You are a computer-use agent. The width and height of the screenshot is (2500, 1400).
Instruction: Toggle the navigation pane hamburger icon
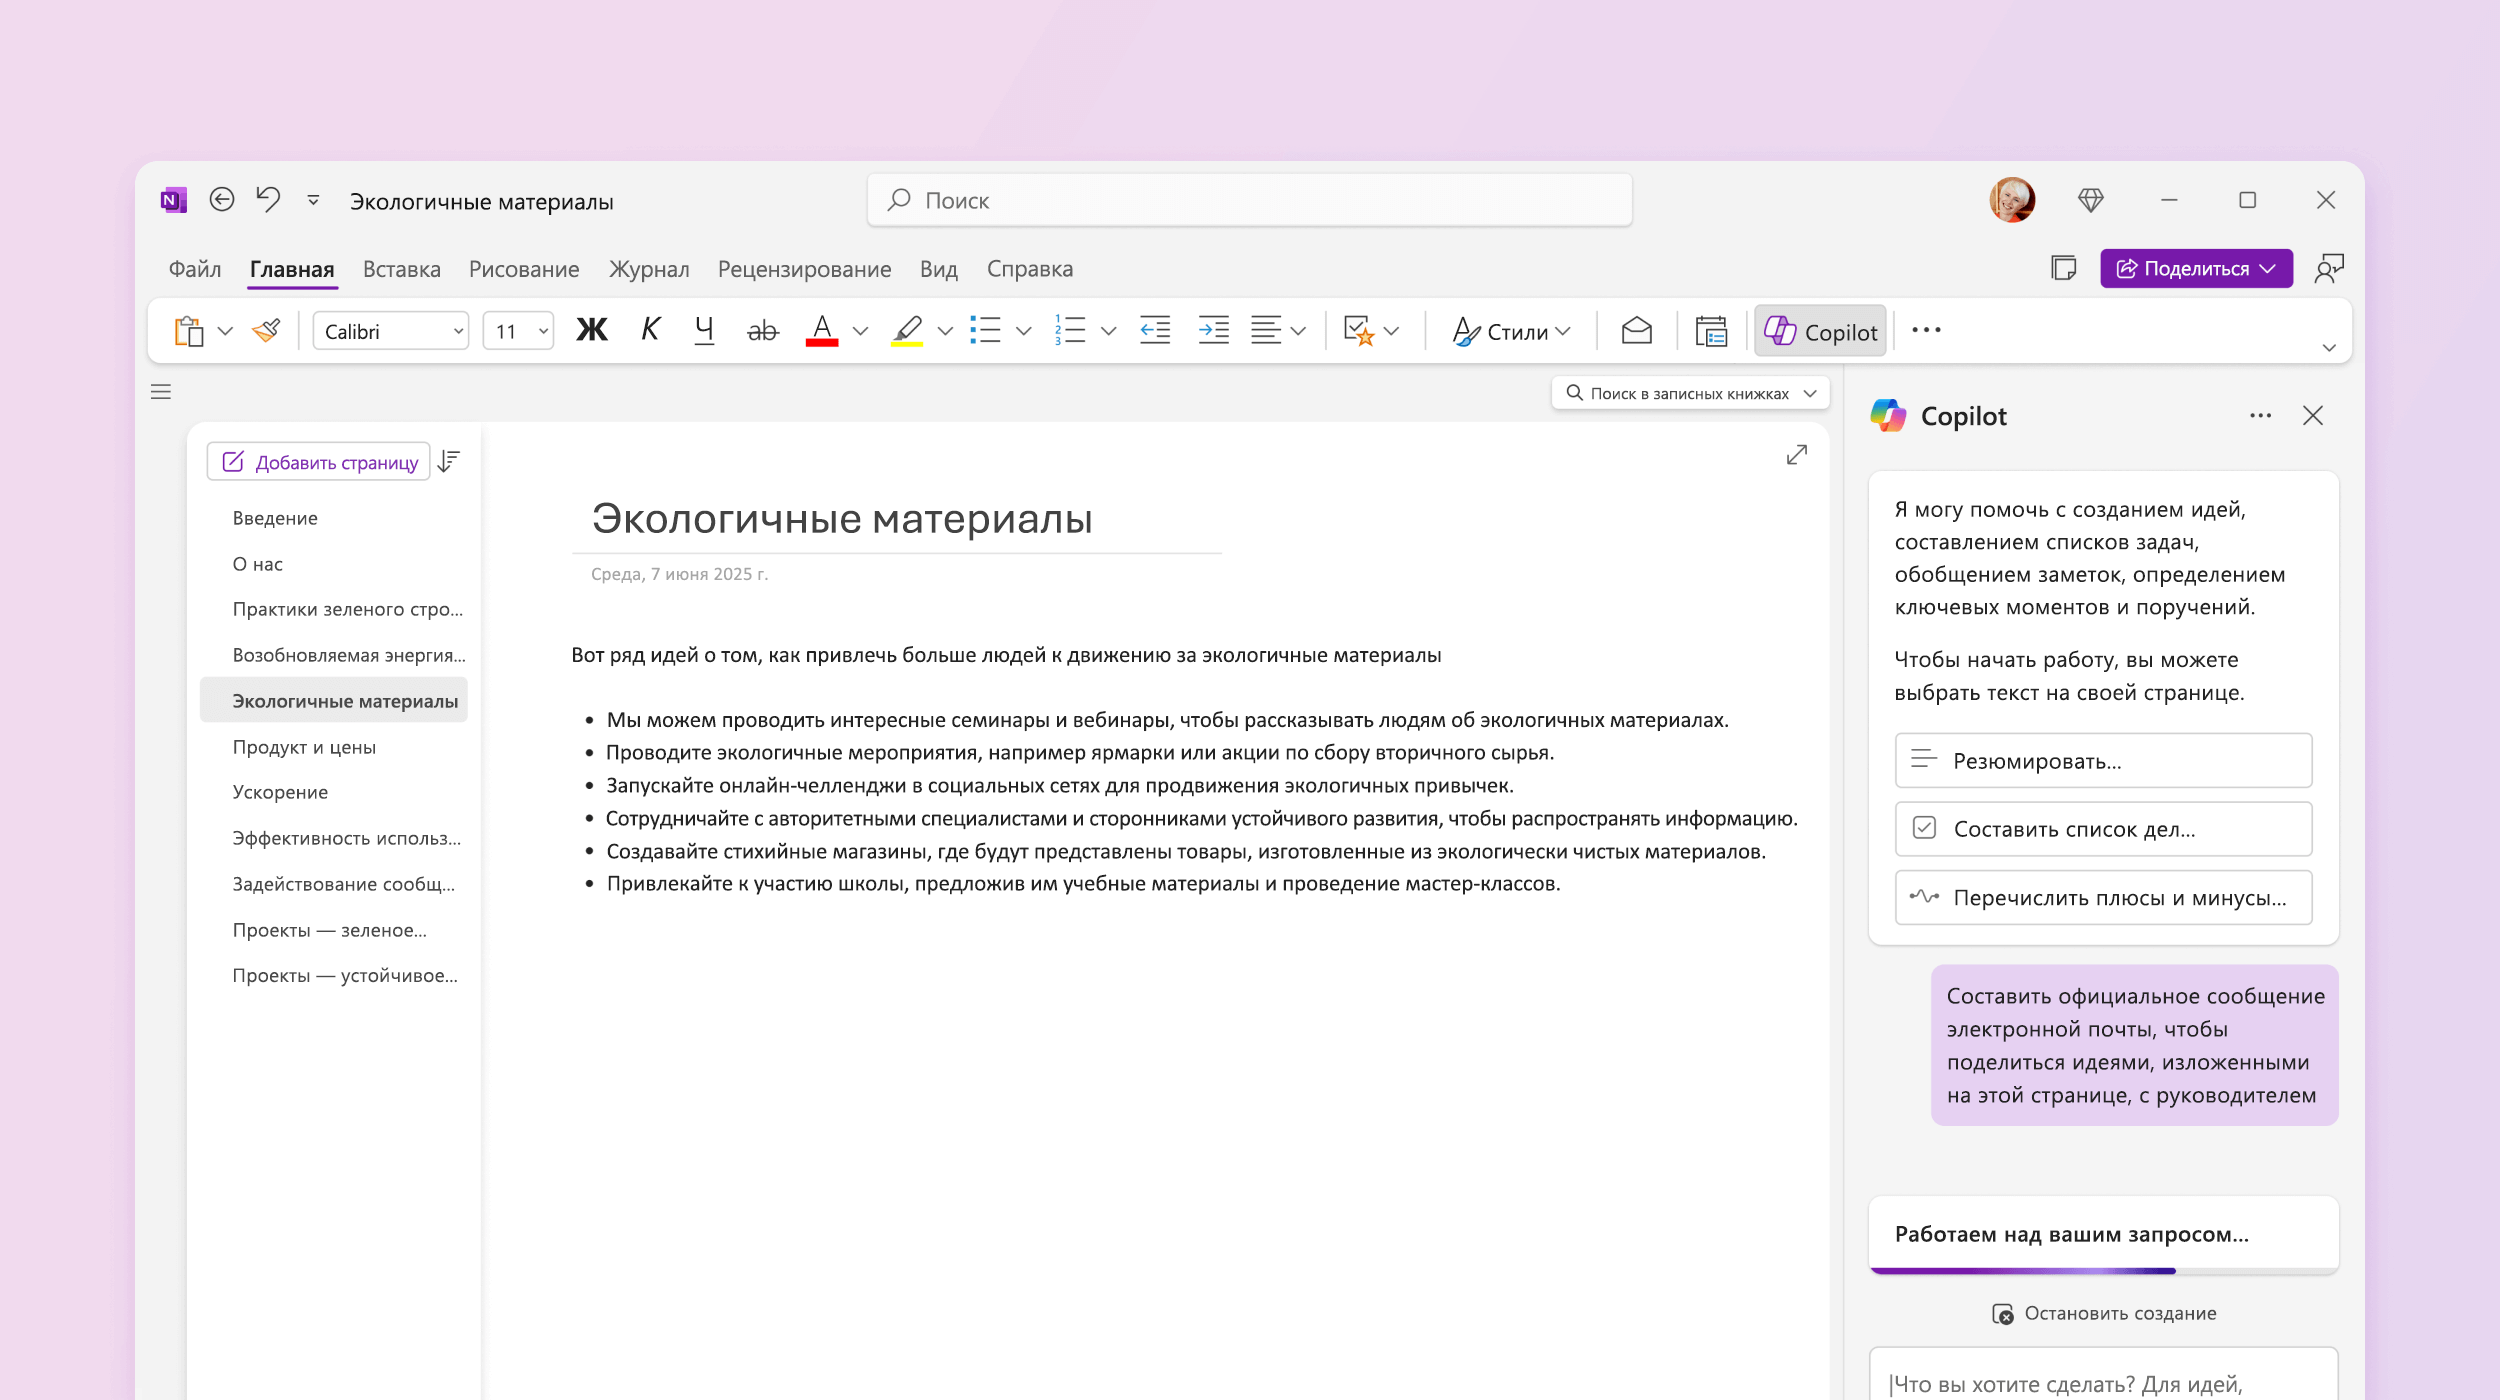(161, 391)
